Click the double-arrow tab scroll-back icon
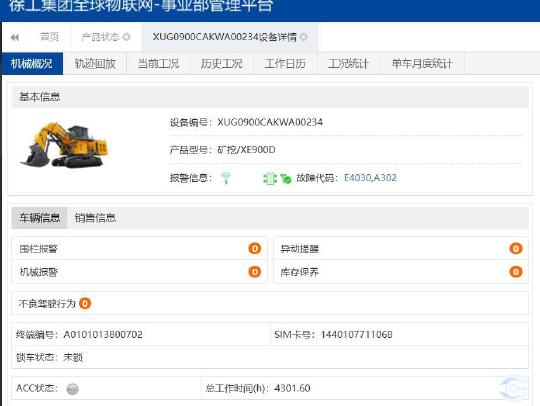Viewport: 540px width, 406px height. point(15,37)
